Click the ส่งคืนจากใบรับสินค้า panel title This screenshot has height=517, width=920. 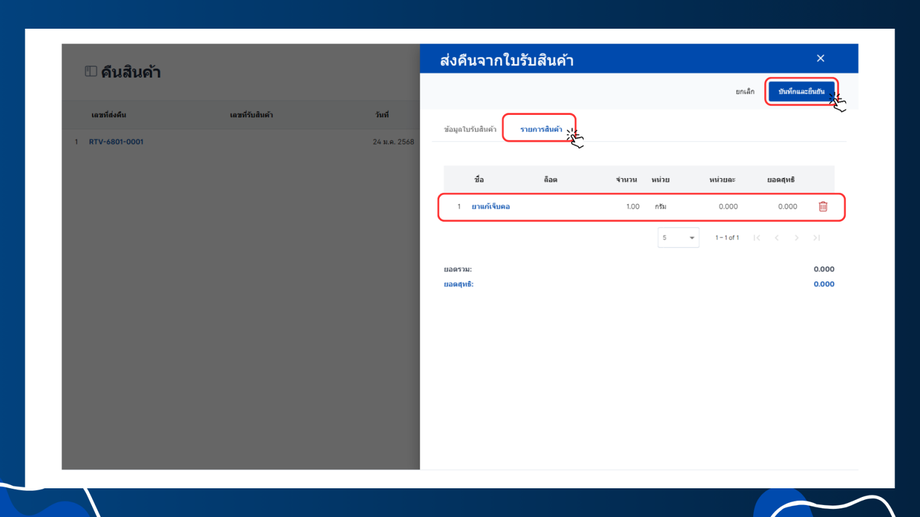(507, 60)
